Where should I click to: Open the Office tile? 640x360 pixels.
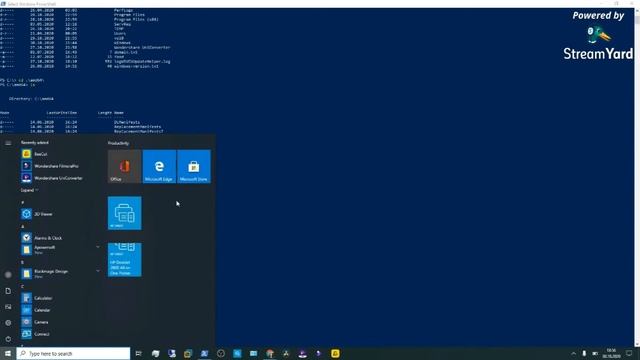tap(124, 166)
